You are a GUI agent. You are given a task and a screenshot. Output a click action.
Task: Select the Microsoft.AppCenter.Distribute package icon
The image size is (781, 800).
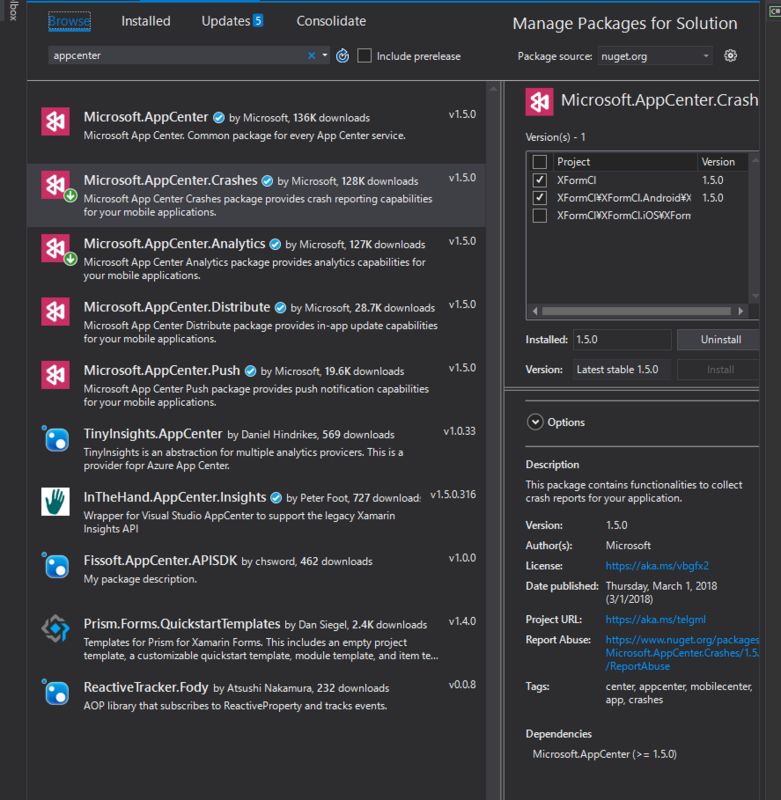click(55, 311)
